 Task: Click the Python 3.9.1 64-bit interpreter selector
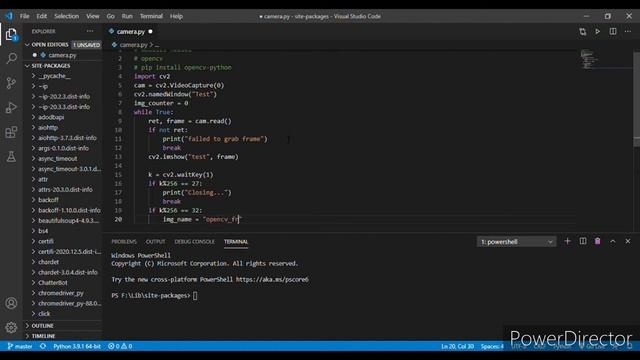[77, 346]
